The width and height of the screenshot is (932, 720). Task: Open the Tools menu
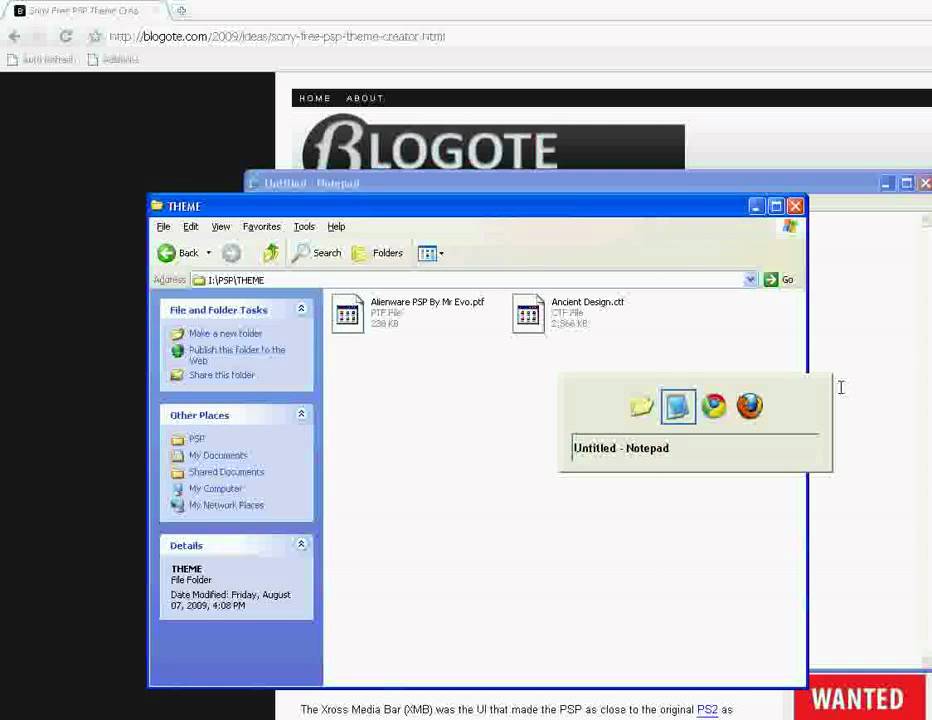tap(304, 227)
